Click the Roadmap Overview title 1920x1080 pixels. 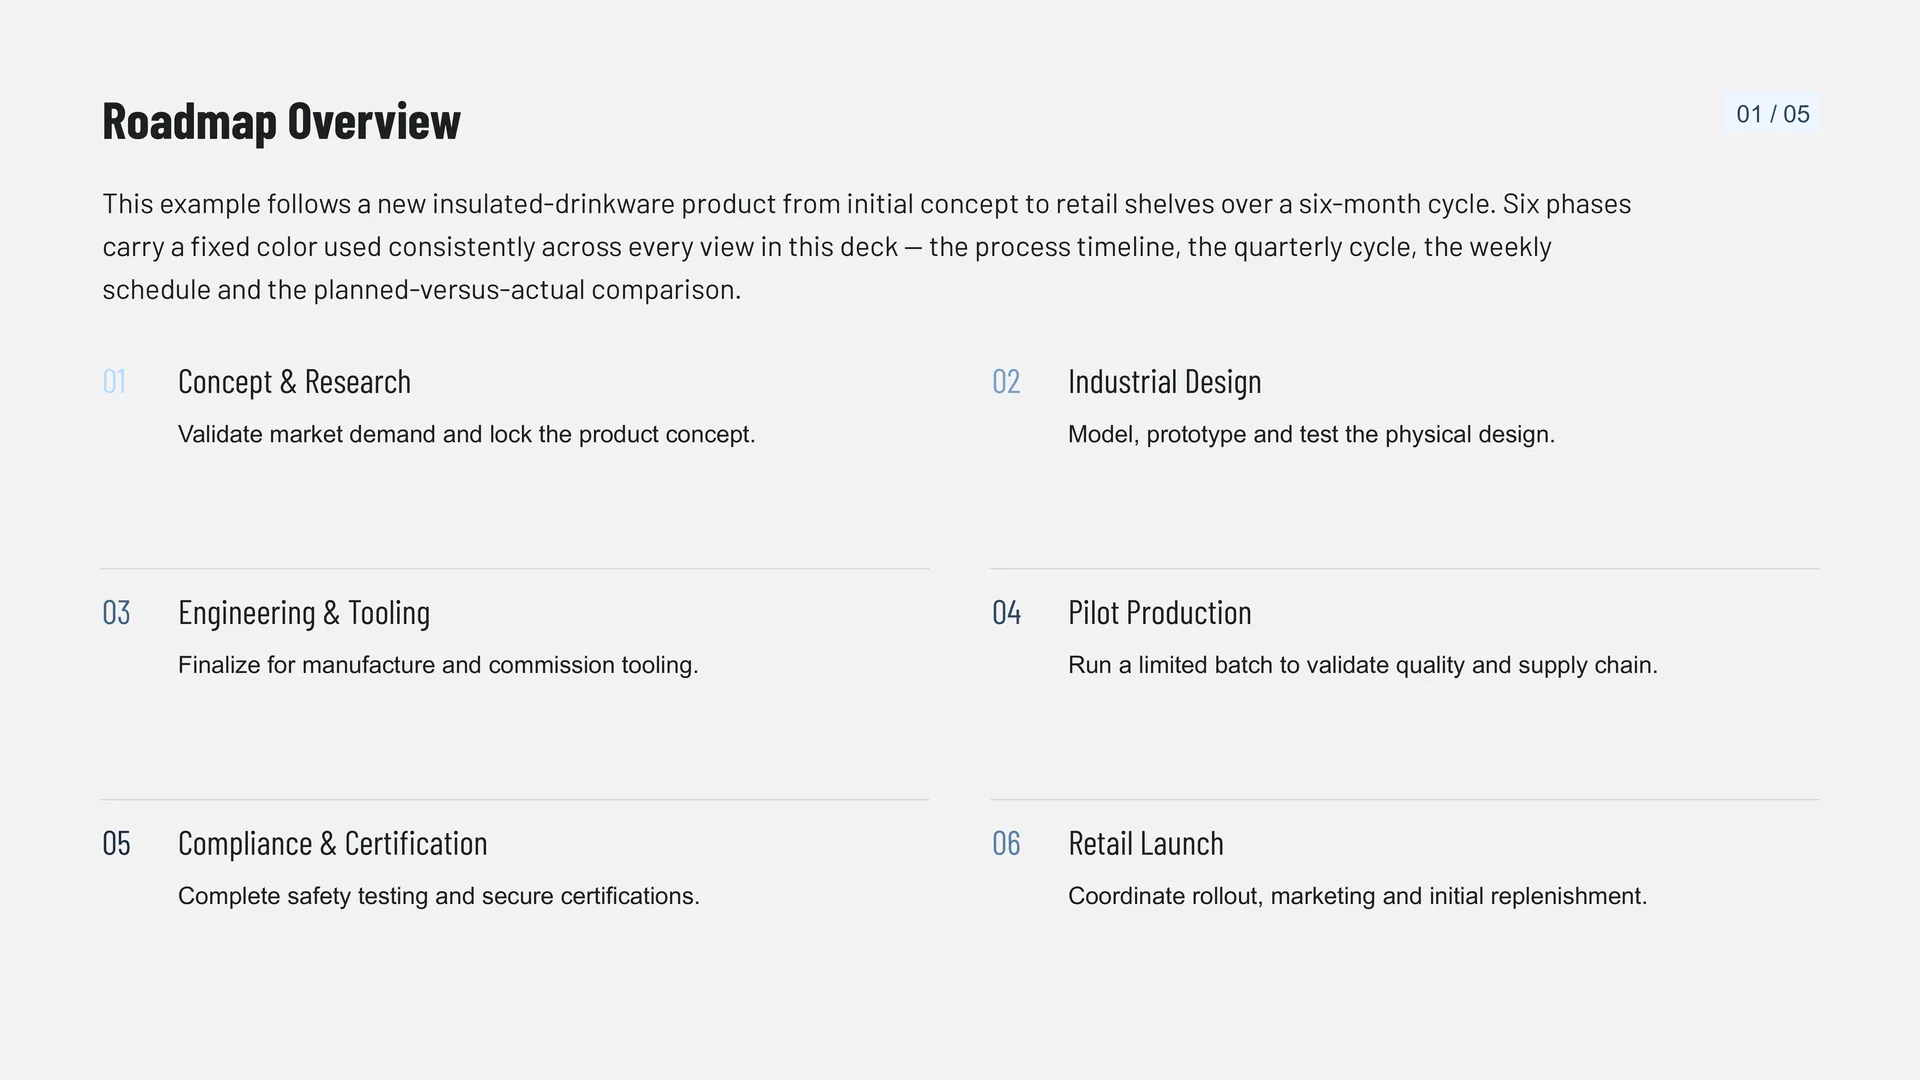(281, 121)
